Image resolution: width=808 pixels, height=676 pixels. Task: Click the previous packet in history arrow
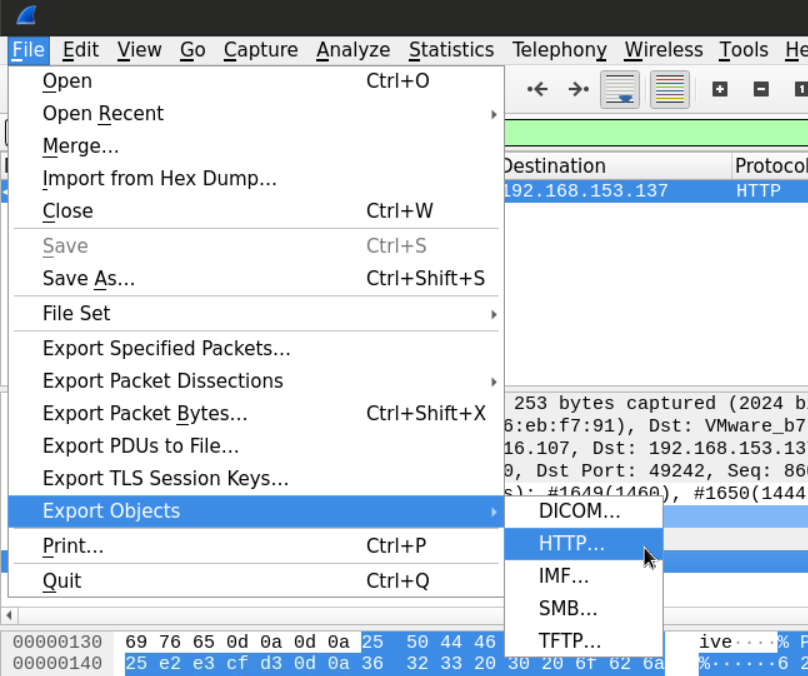[x=538, y=89]
